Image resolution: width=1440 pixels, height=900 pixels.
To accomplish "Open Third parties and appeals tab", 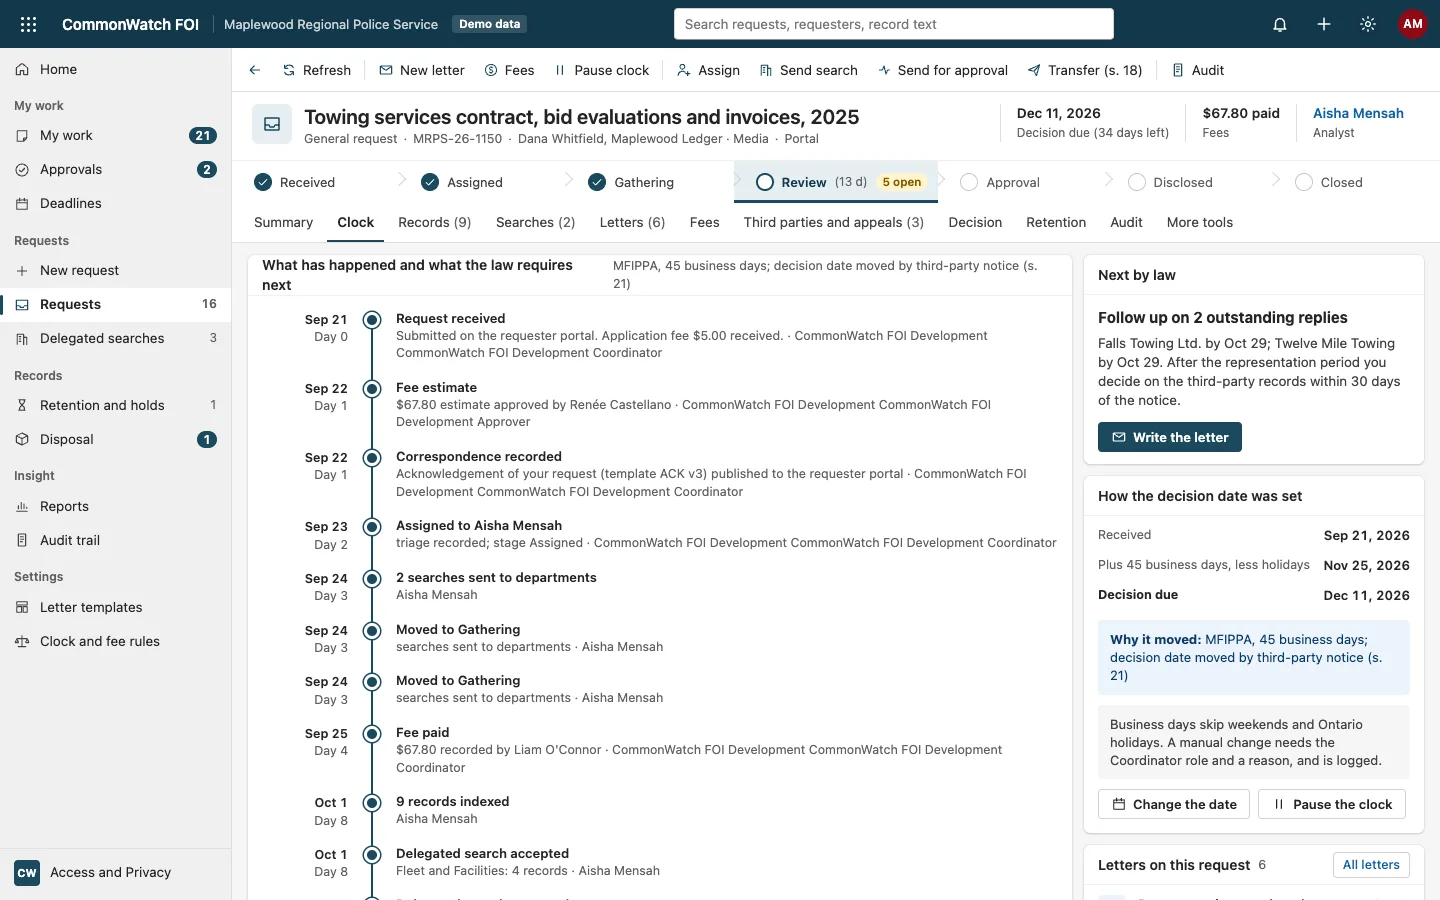I will [x=833, y=222].
